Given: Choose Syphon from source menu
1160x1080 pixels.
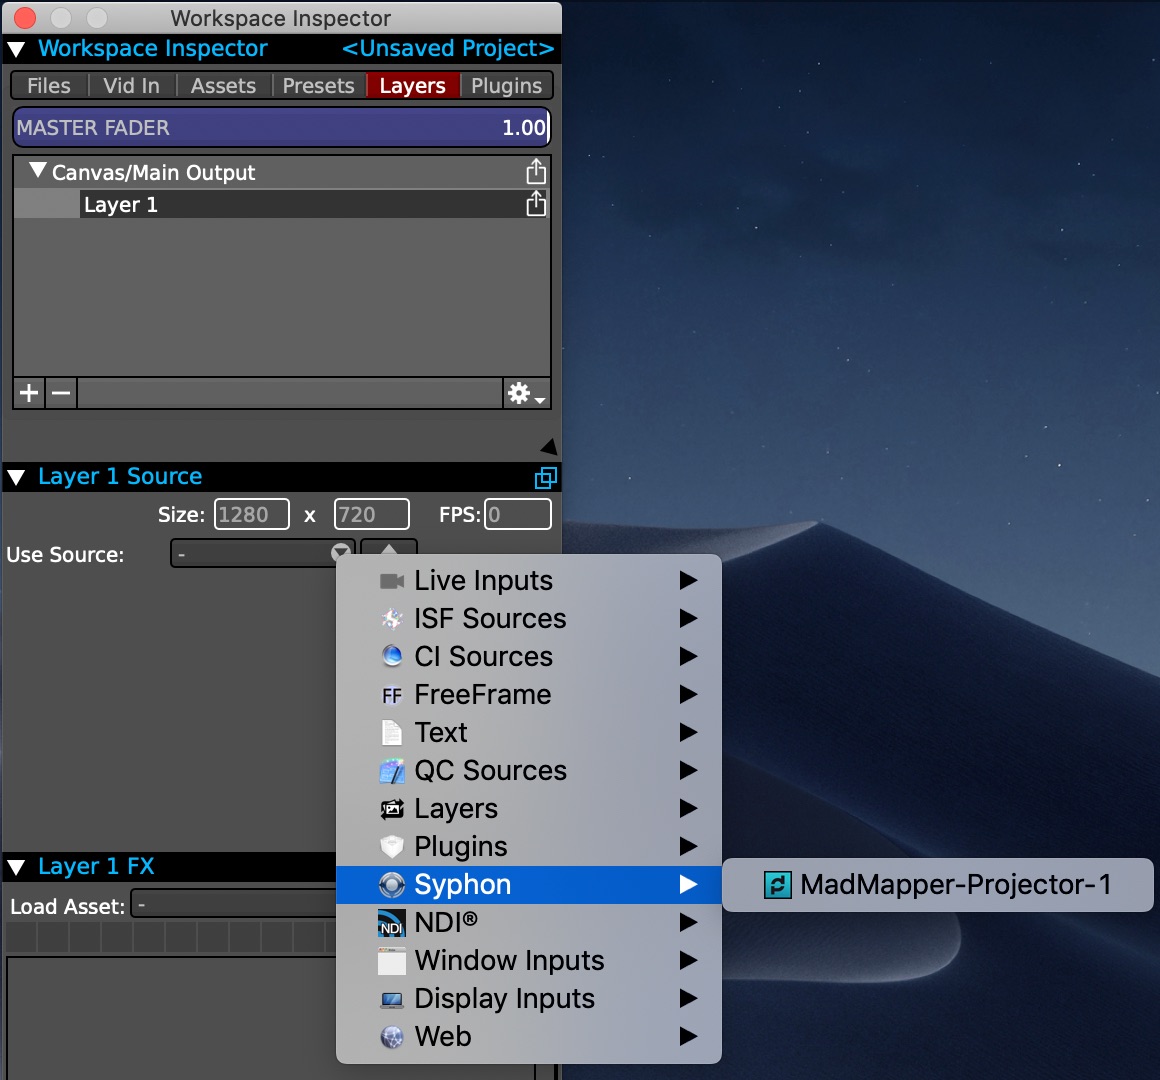Looking at the screenshot, I should 529,885.
